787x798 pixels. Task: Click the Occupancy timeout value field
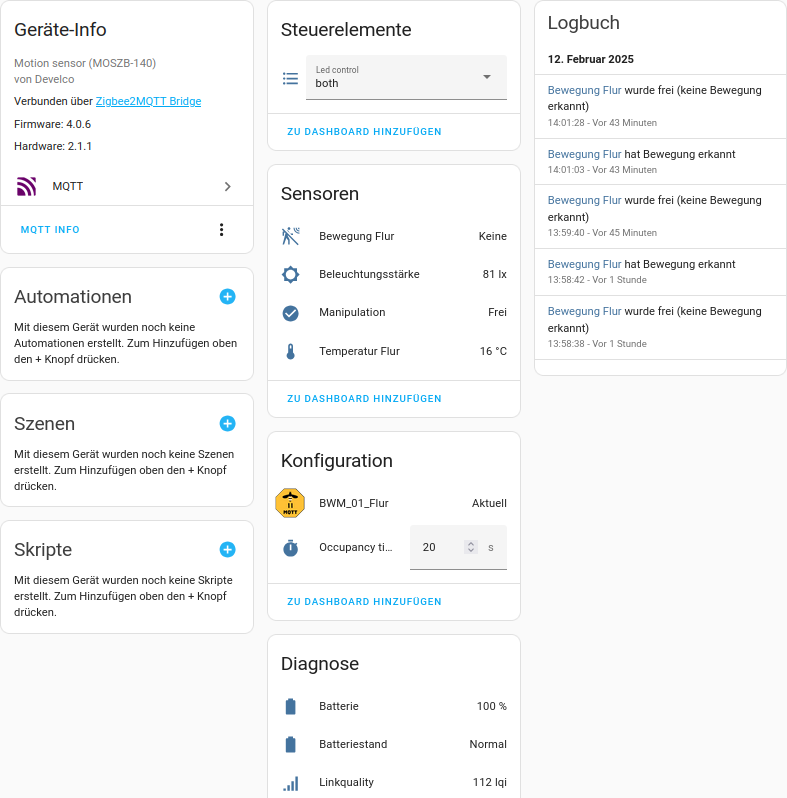coord(458,547)
